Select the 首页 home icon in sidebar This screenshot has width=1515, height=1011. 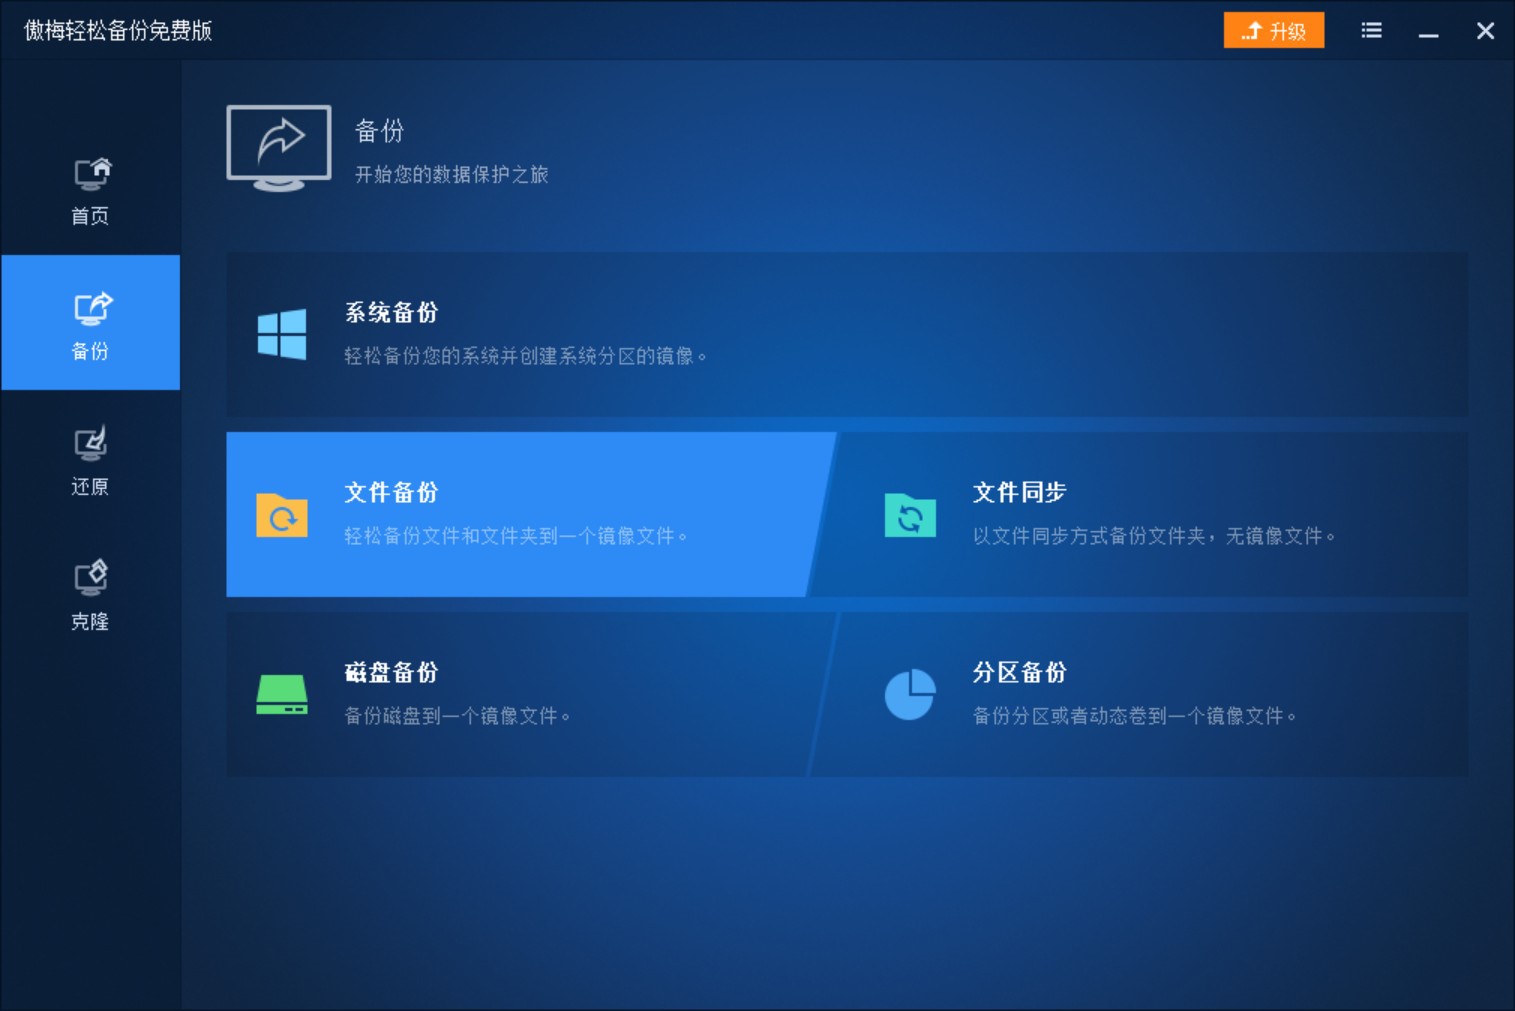pos(91,172)
